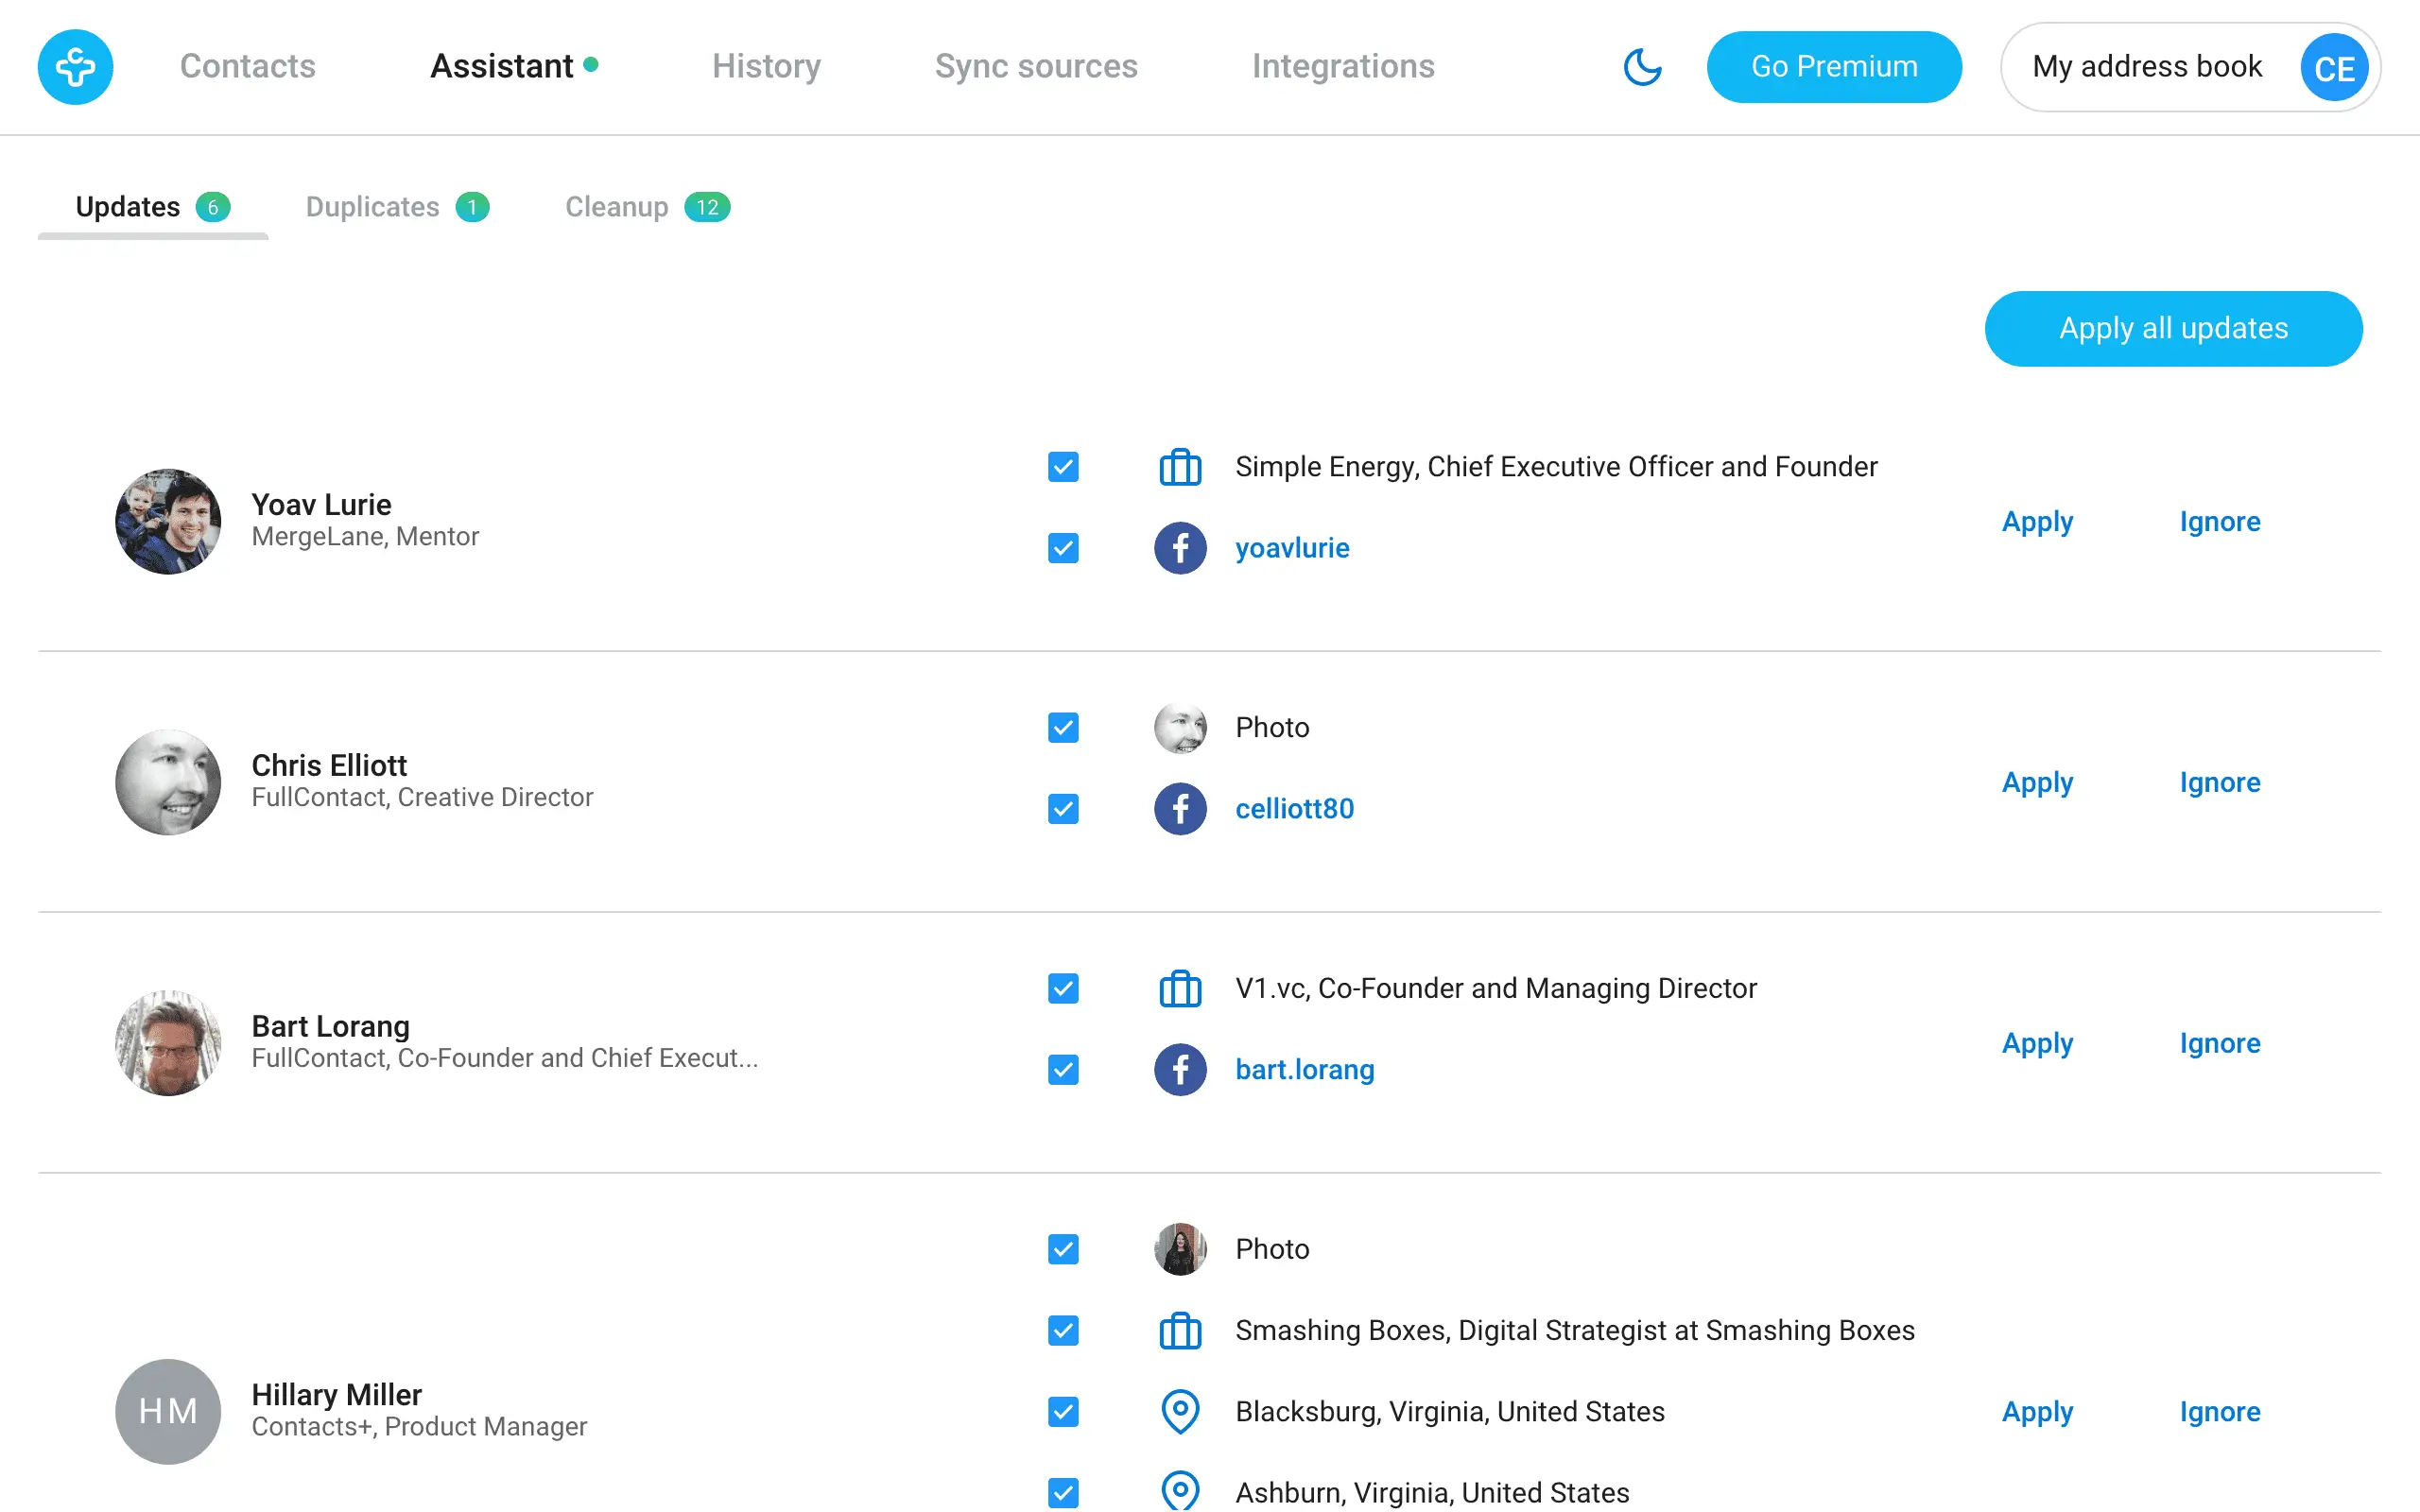Uncheck the bart.lorang Facebook checkbox
2420x1512 pixels.
click(1063, 1069)
